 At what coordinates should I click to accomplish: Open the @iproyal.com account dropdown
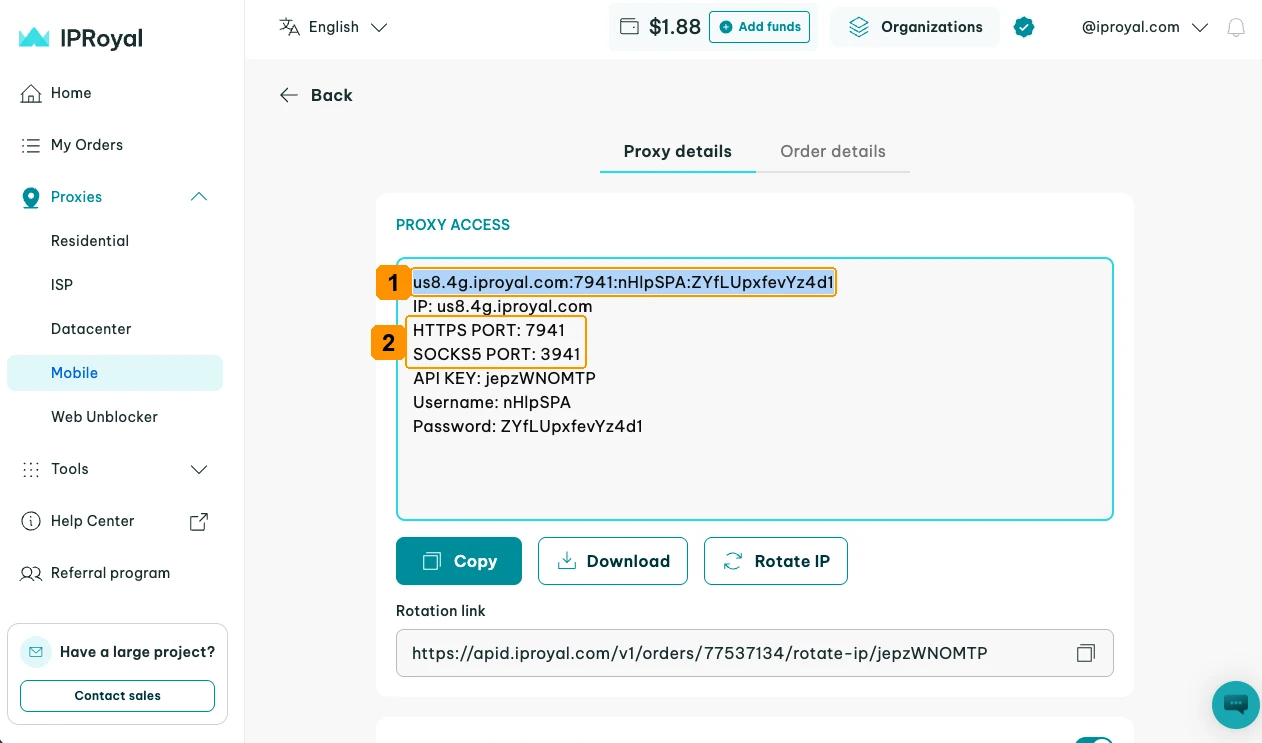(x=1145, y=27)
